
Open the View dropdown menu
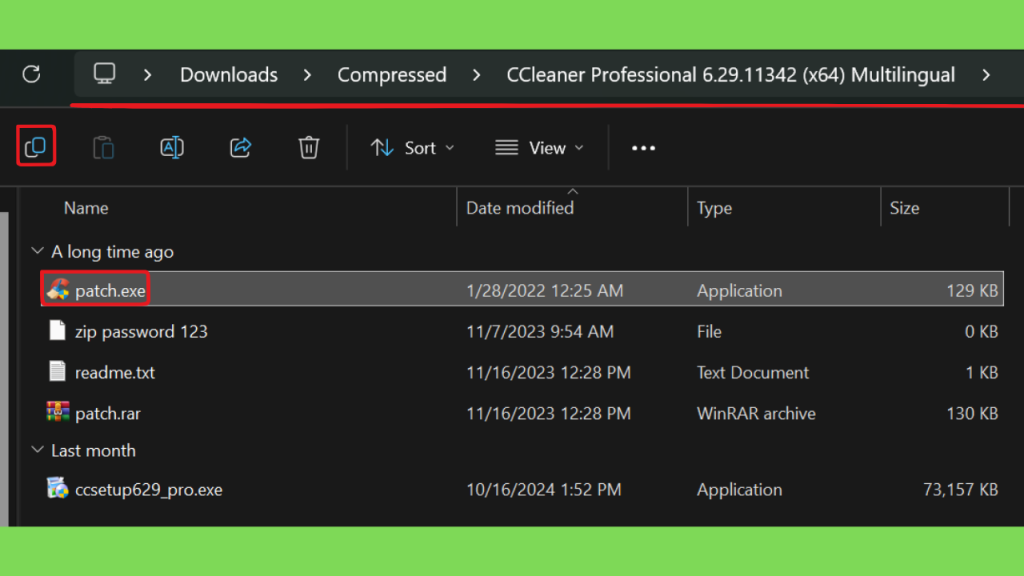[539, 148]
